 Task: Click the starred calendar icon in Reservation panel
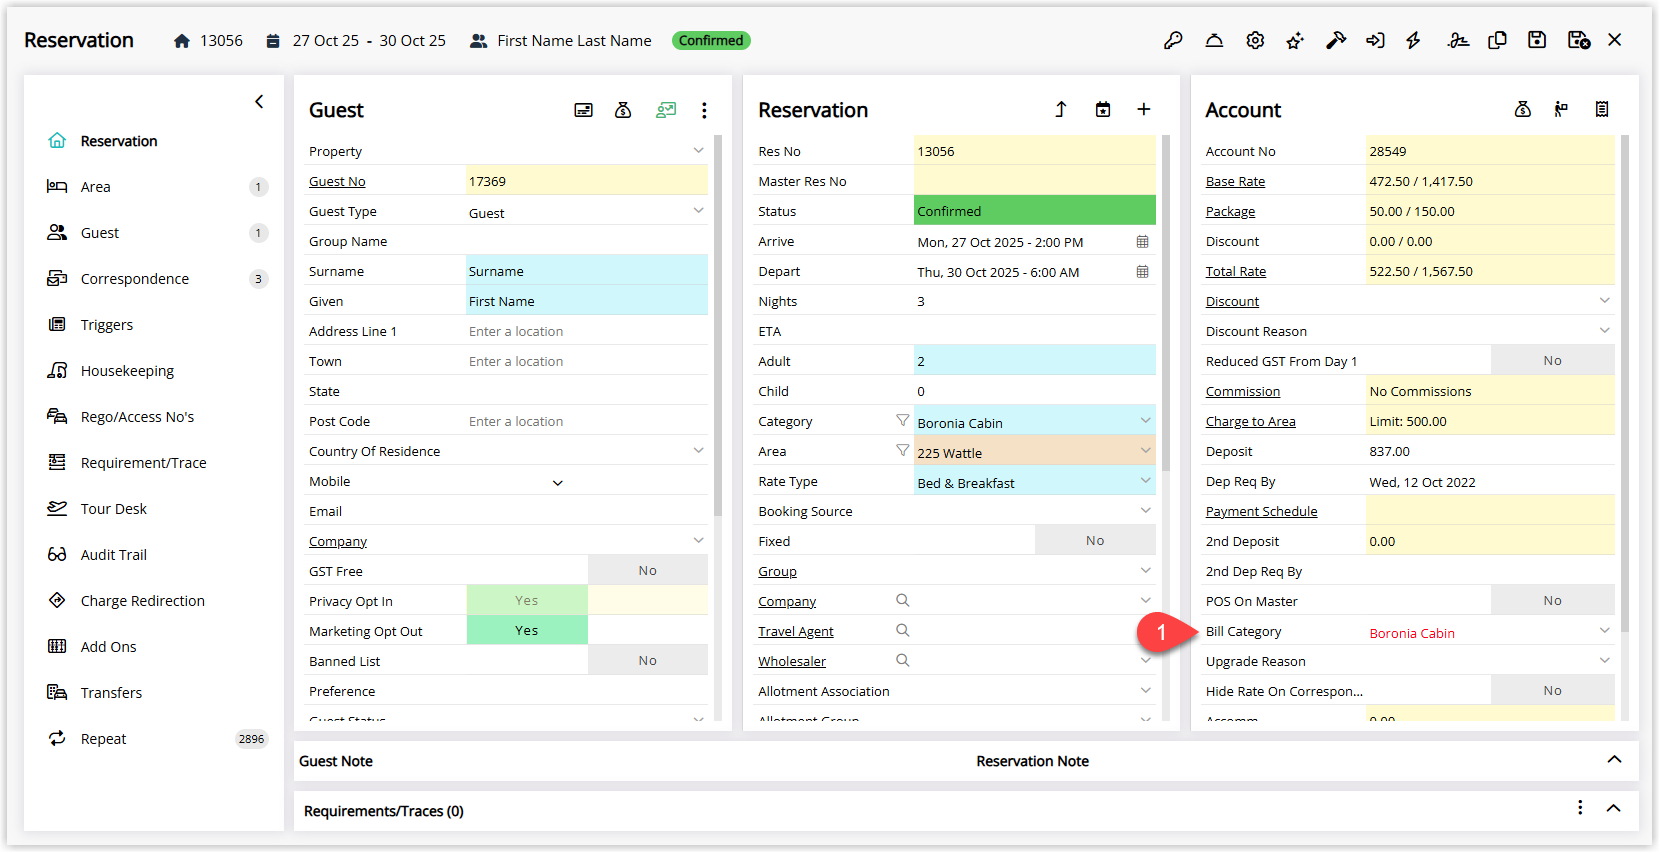(x=1103, y=109)
